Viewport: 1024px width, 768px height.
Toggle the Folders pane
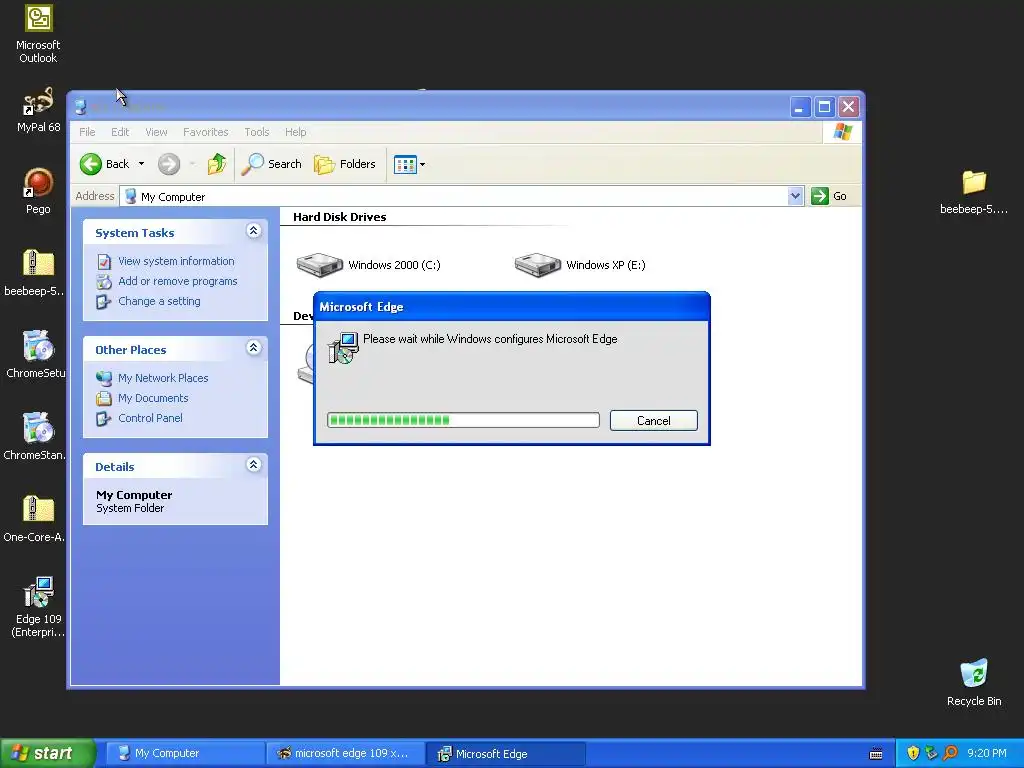345,164
